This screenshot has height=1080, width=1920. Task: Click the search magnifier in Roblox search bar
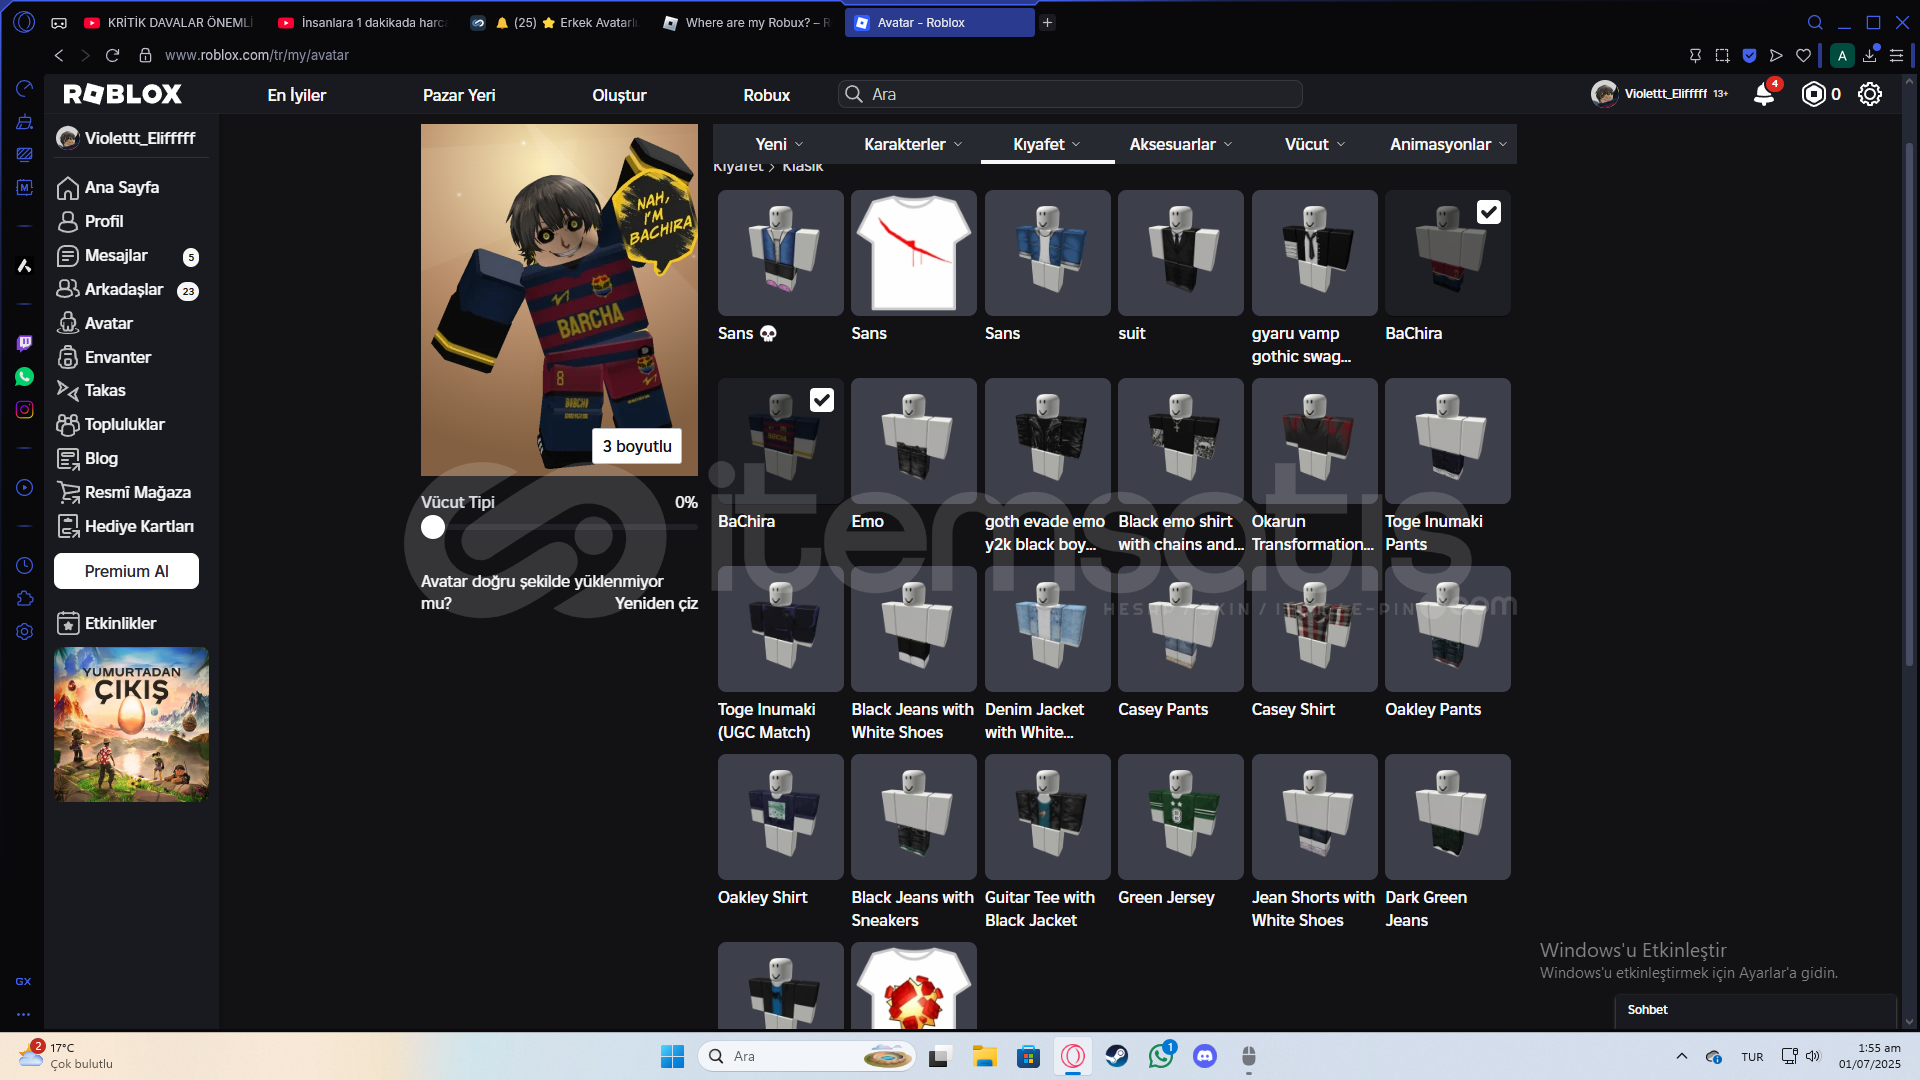coord(853,94)
